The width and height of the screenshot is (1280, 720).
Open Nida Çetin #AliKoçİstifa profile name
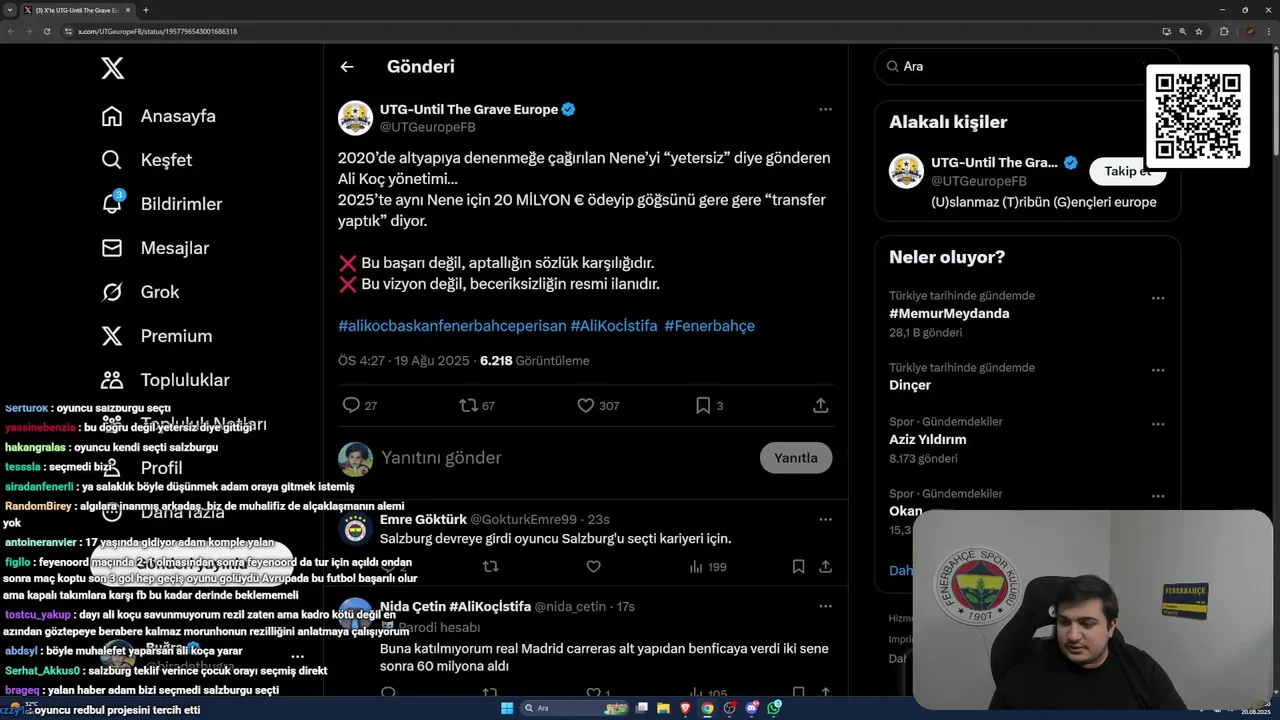[x=455, y=606]
